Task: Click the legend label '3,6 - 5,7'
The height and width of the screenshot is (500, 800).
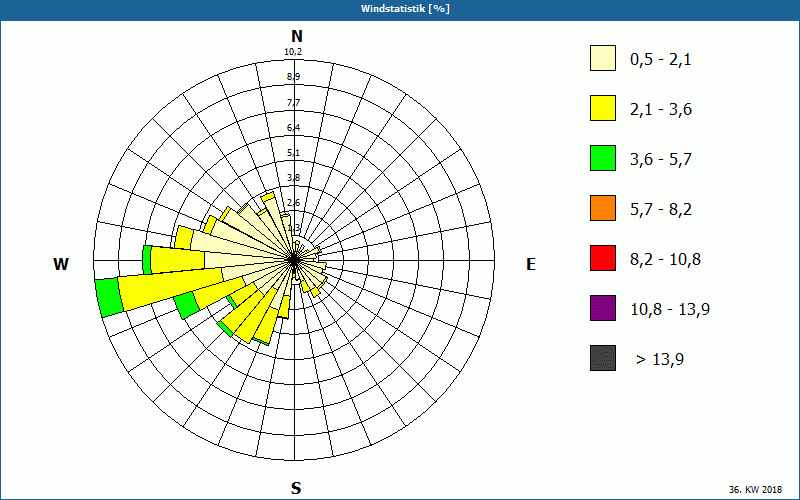Action: click(661, 160)
